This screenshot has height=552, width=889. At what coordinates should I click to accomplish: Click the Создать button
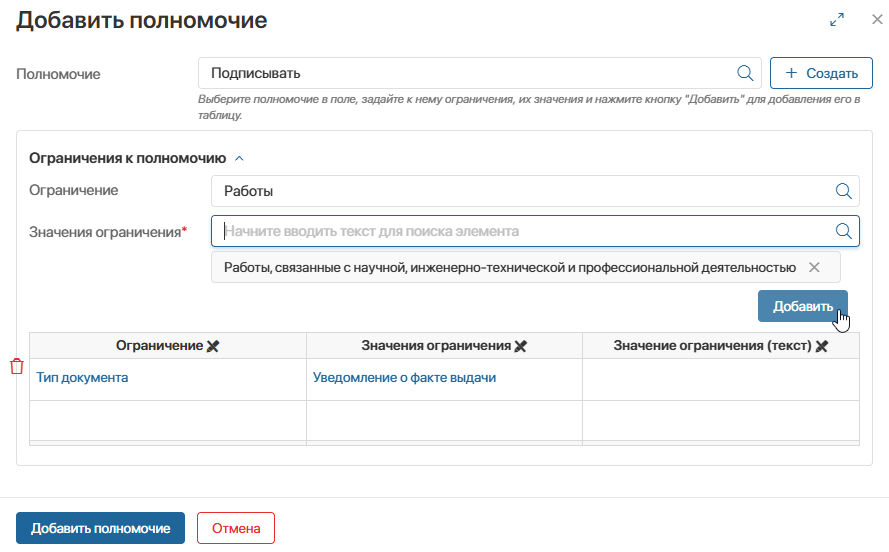(821, 73)
